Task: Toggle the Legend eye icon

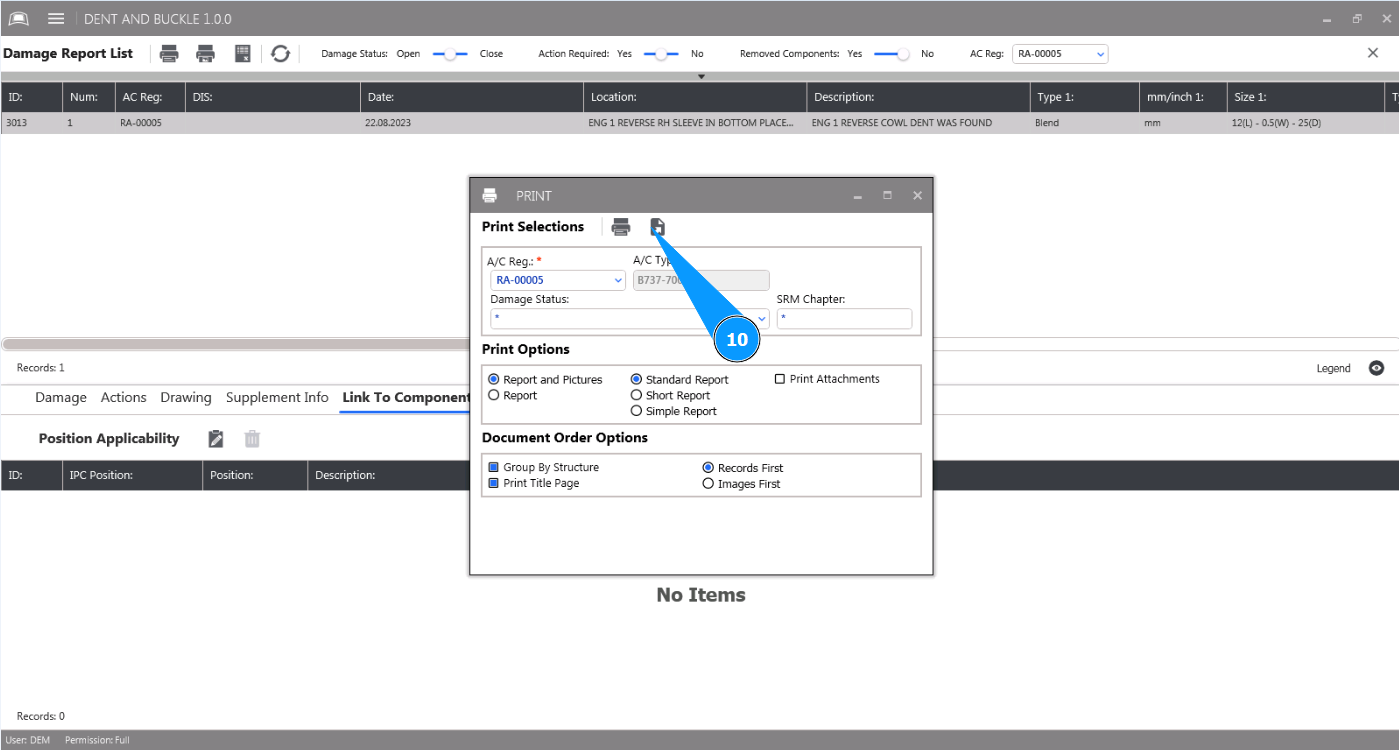Action: click(x=1376, y=368)
